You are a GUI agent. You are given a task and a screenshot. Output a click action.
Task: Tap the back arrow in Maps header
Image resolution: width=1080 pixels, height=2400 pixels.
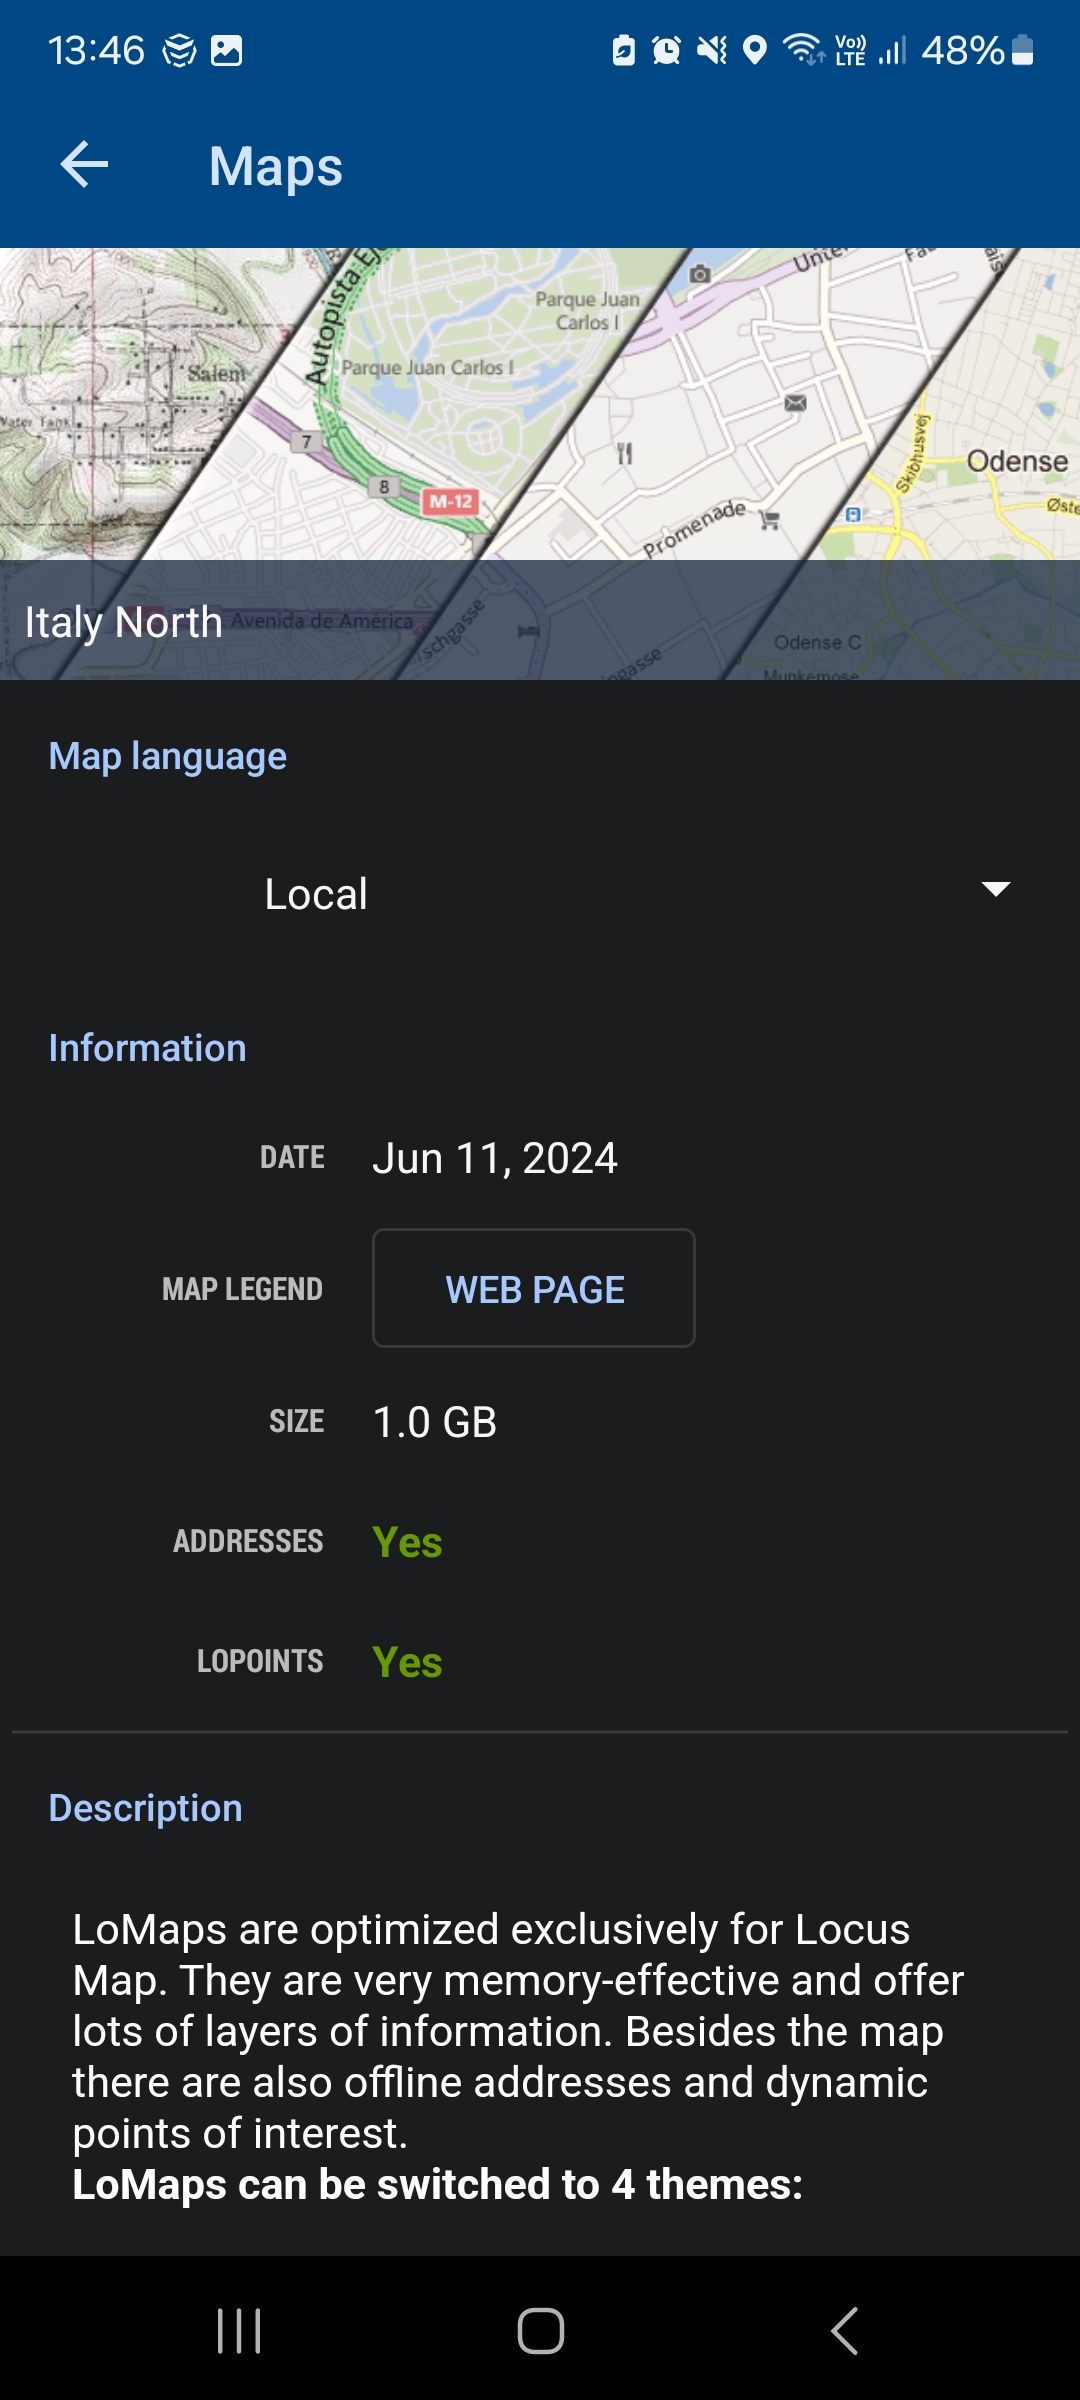84,165
